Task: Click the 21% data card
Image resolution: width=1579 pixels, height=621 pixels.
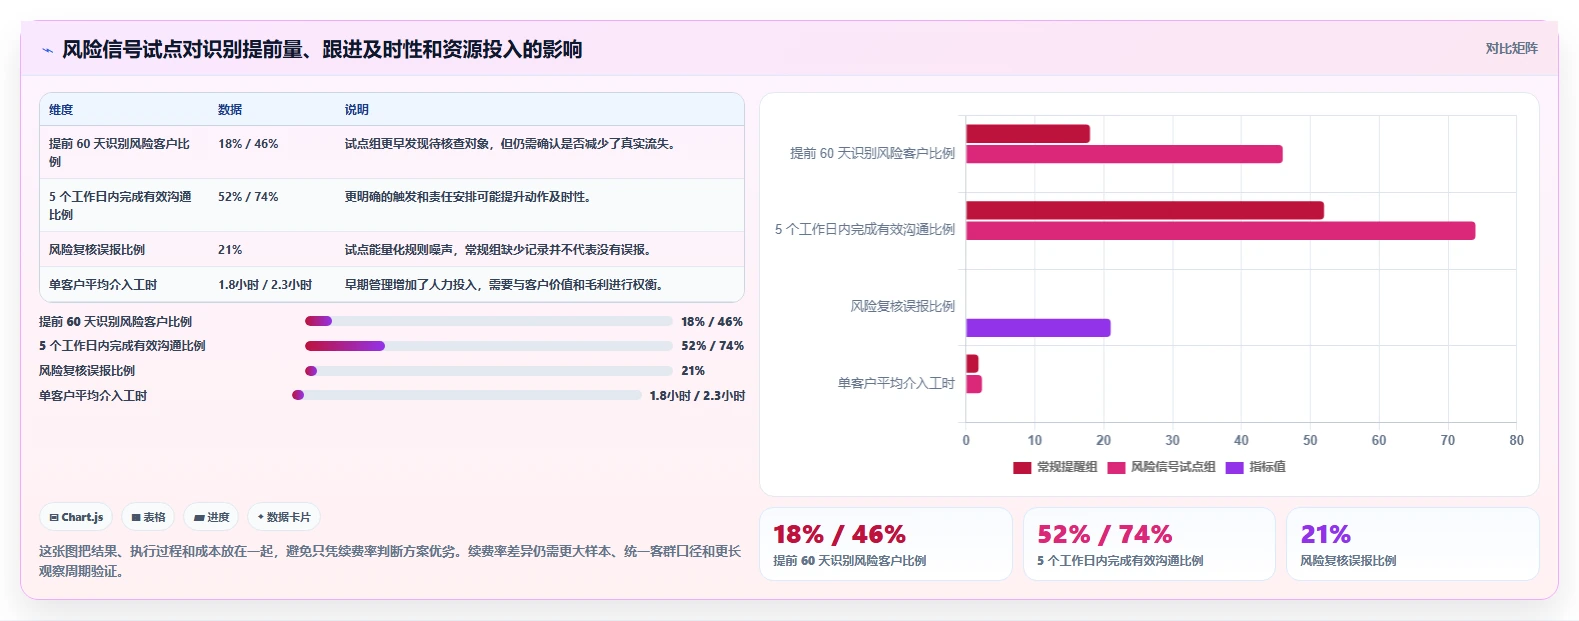Action: pyautogui.click(x=1412, y=544)
